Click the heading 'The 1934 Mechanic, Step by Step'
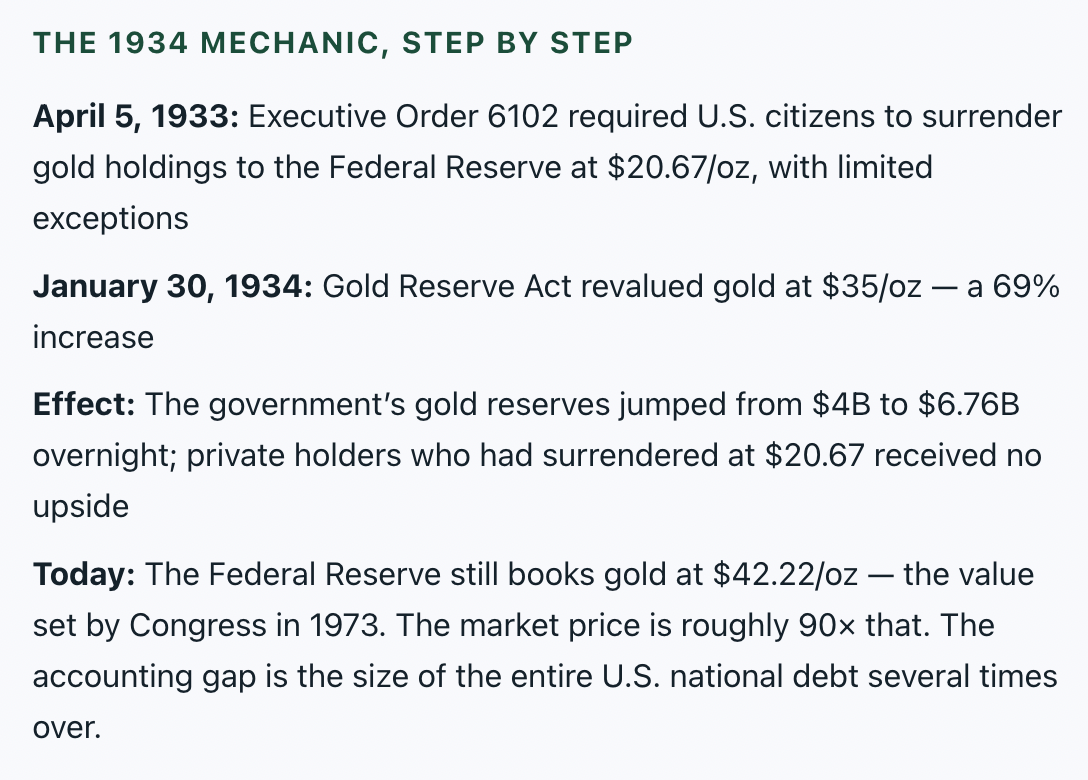The image size is (1088, 780). click(x=333, y=43)
